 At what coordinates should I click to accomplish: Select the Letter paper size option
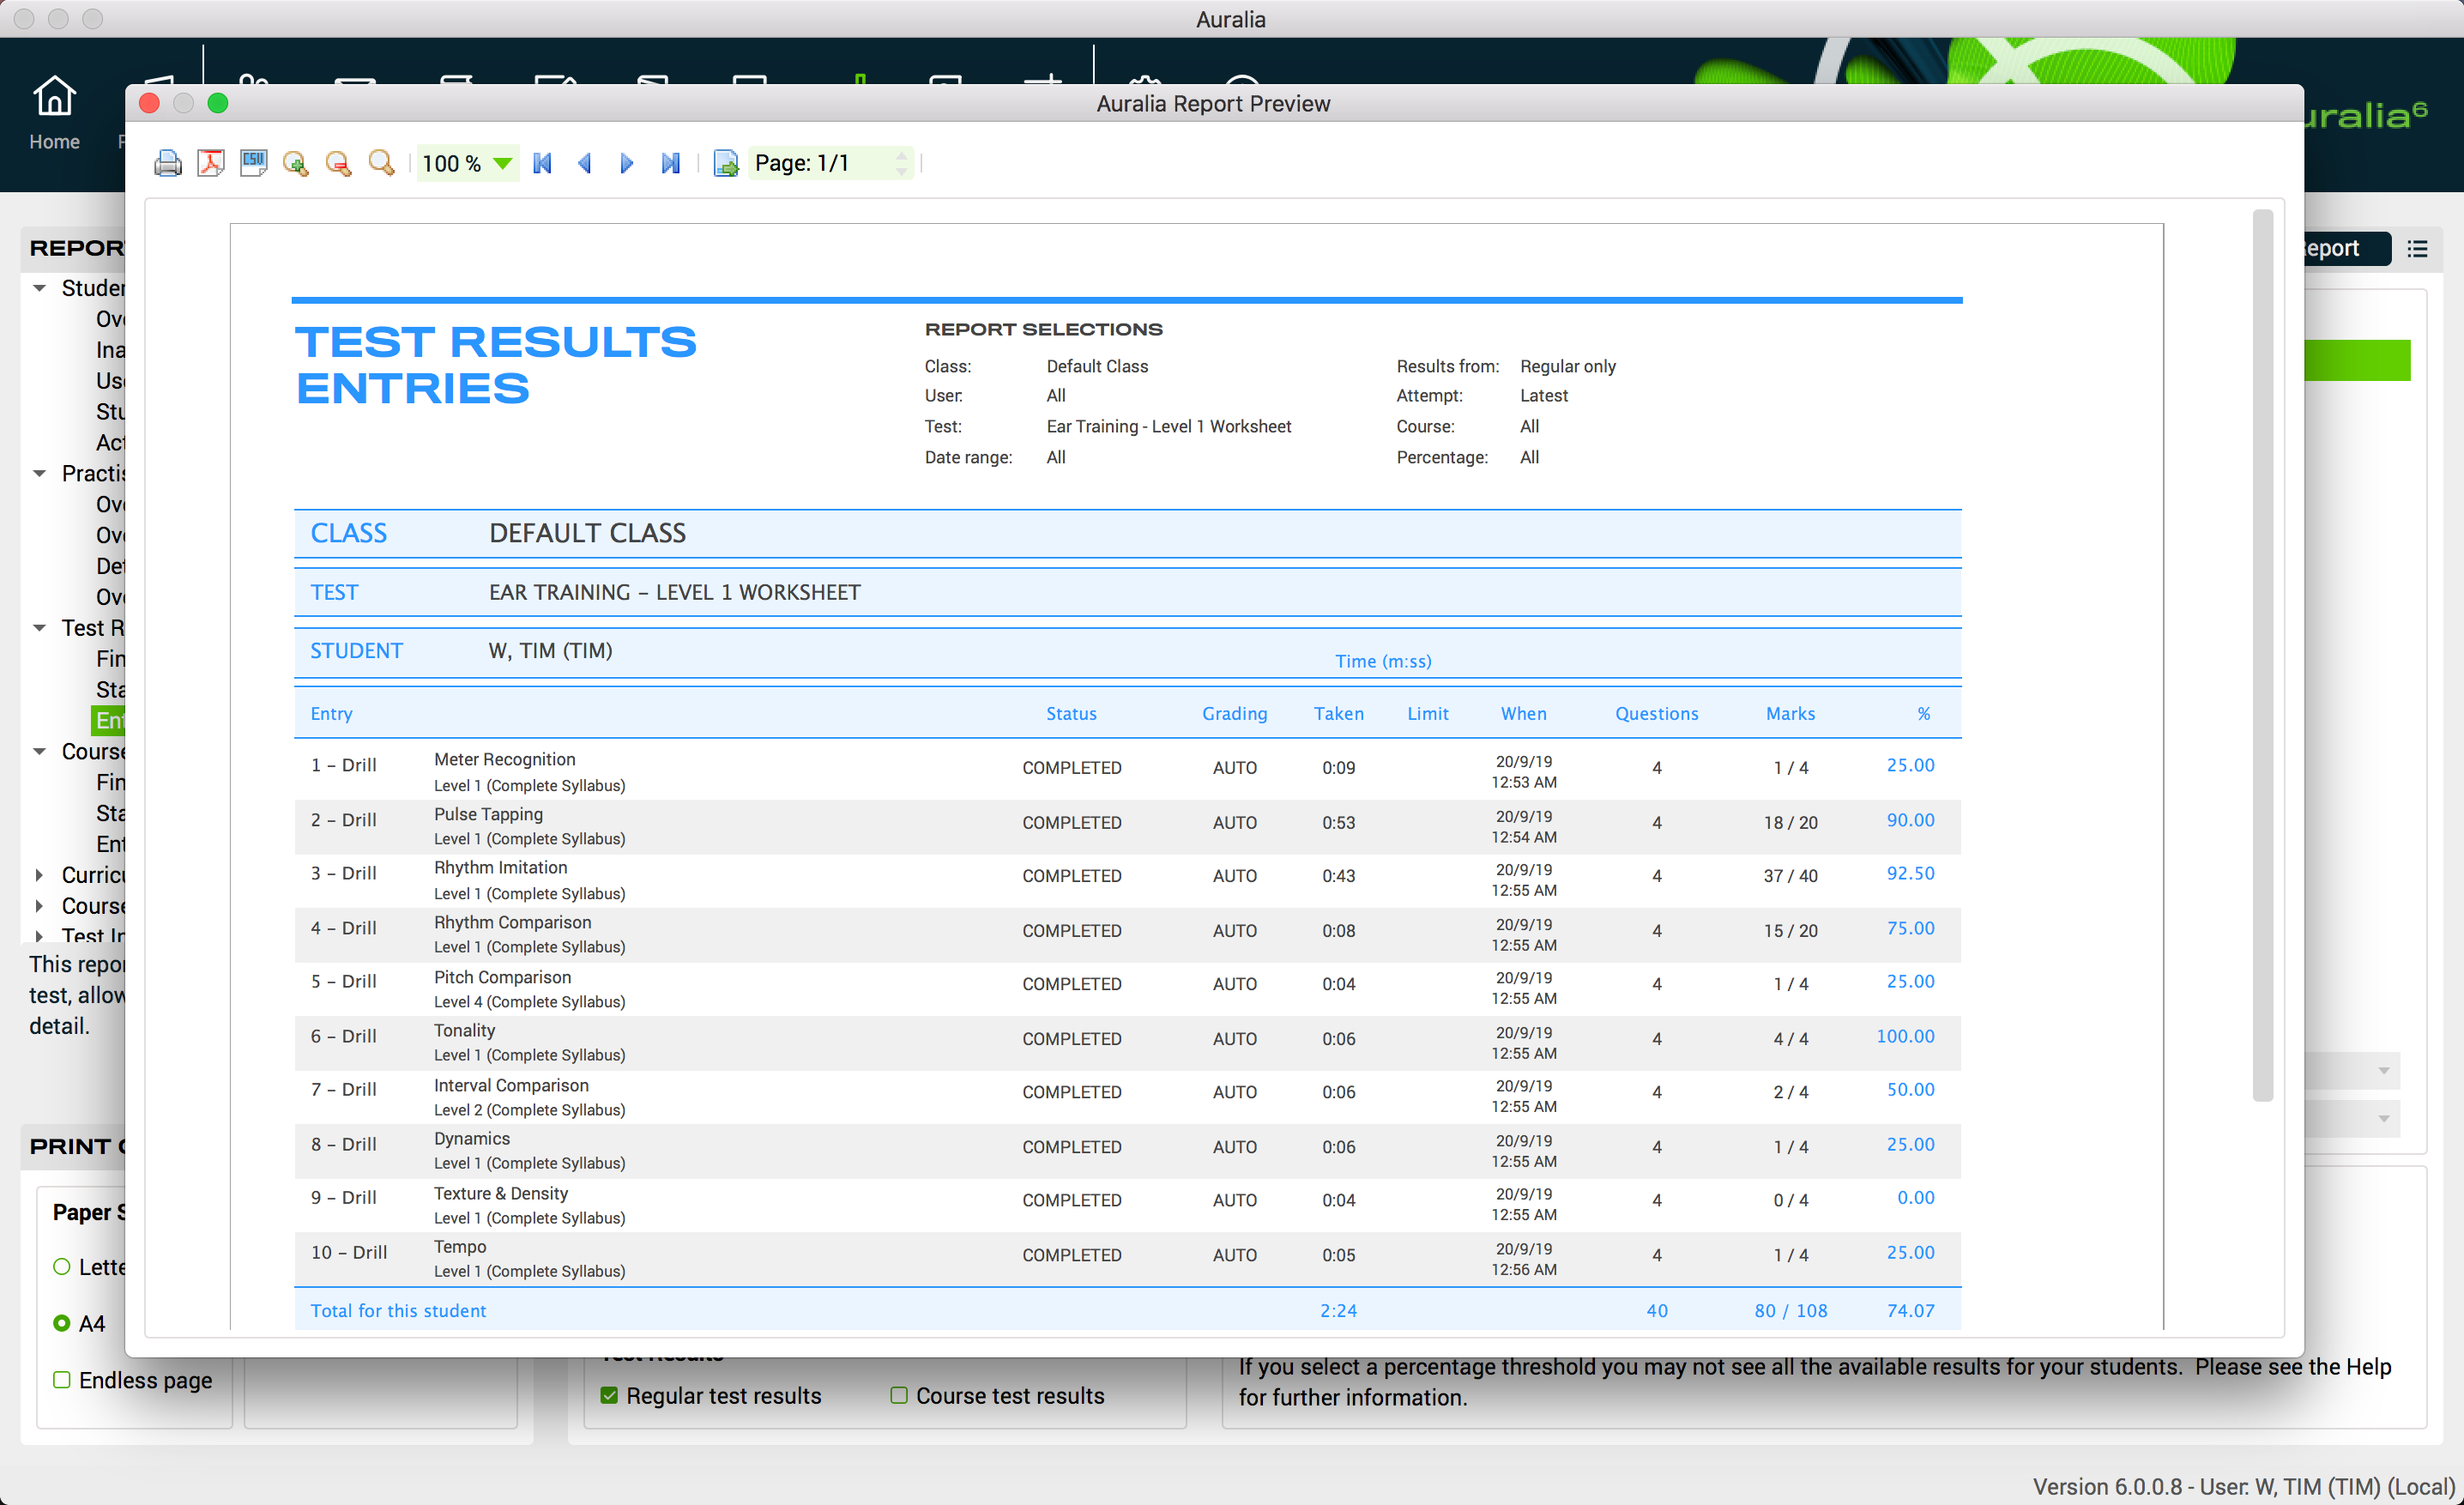pyautogui.click(x=61, y=1266)
